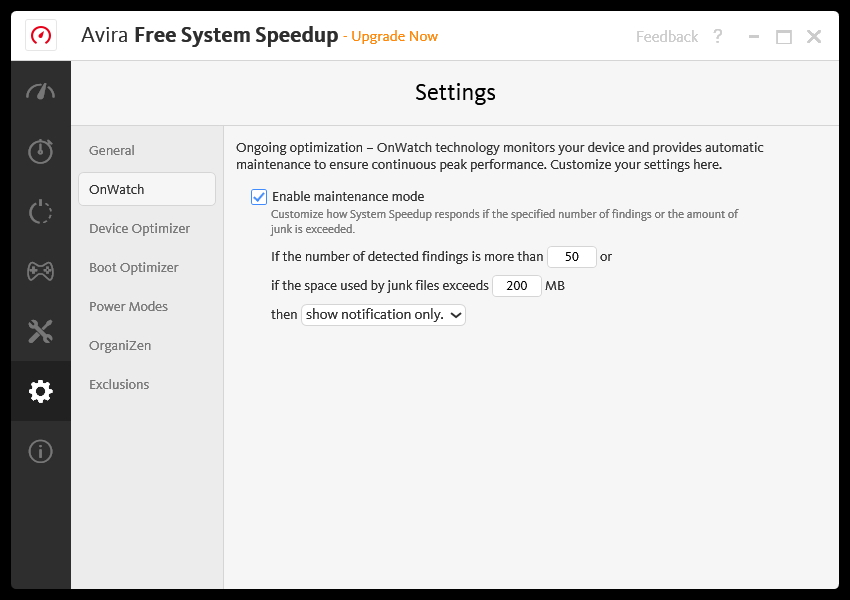Click the Upgrade Now link
Screen dimensions: 850x600
coord(394,37)
